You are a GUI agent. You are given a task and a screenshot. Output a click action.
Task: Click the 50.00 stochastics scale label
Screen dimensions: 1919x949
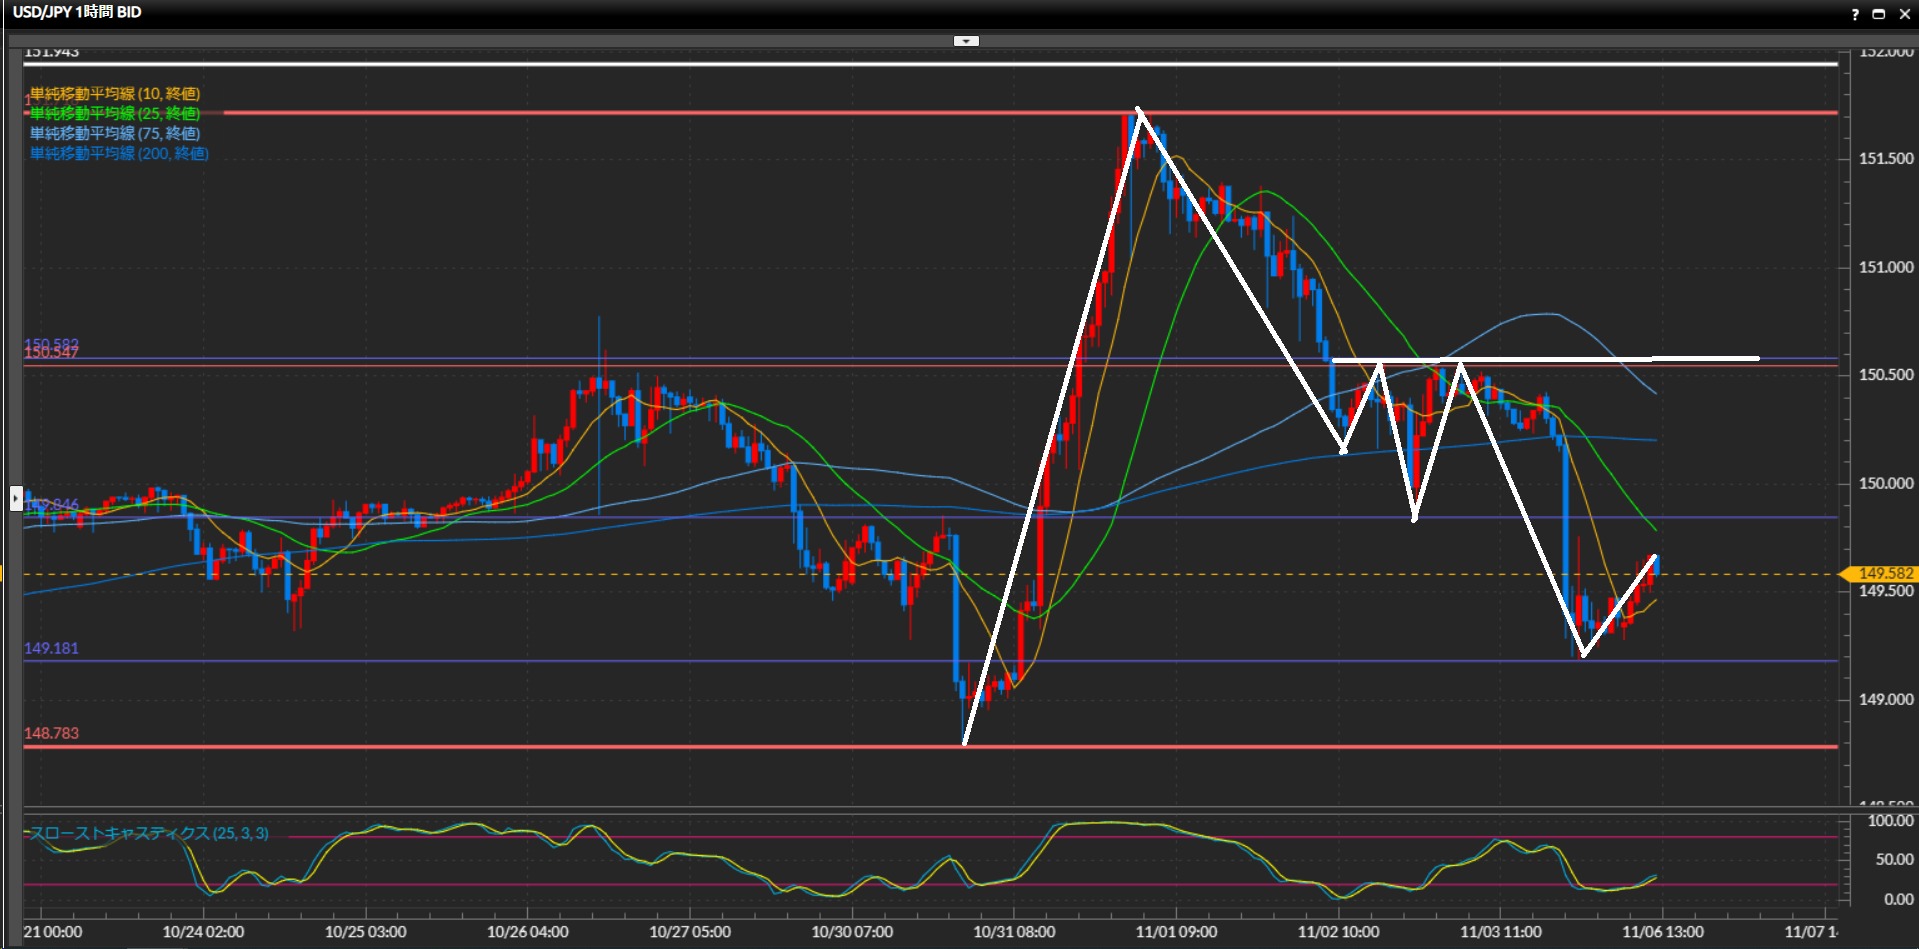(x=1894, y=859)
